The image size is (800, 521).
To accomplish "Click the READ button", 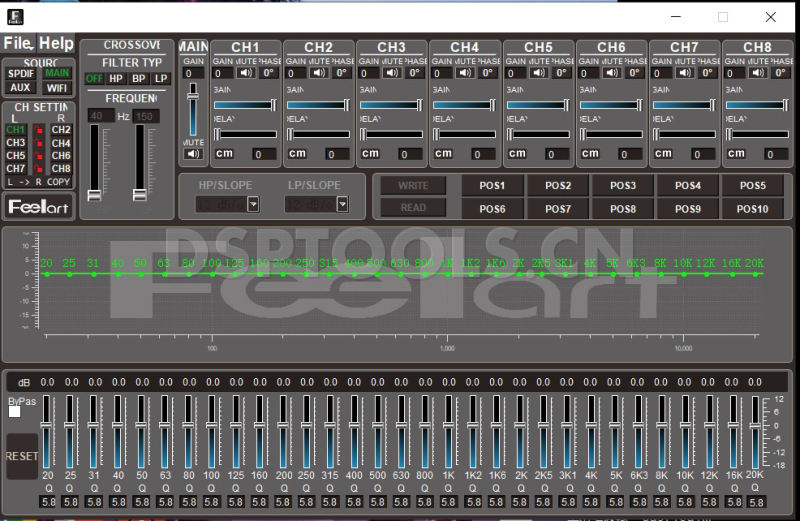I will [413, 208].
